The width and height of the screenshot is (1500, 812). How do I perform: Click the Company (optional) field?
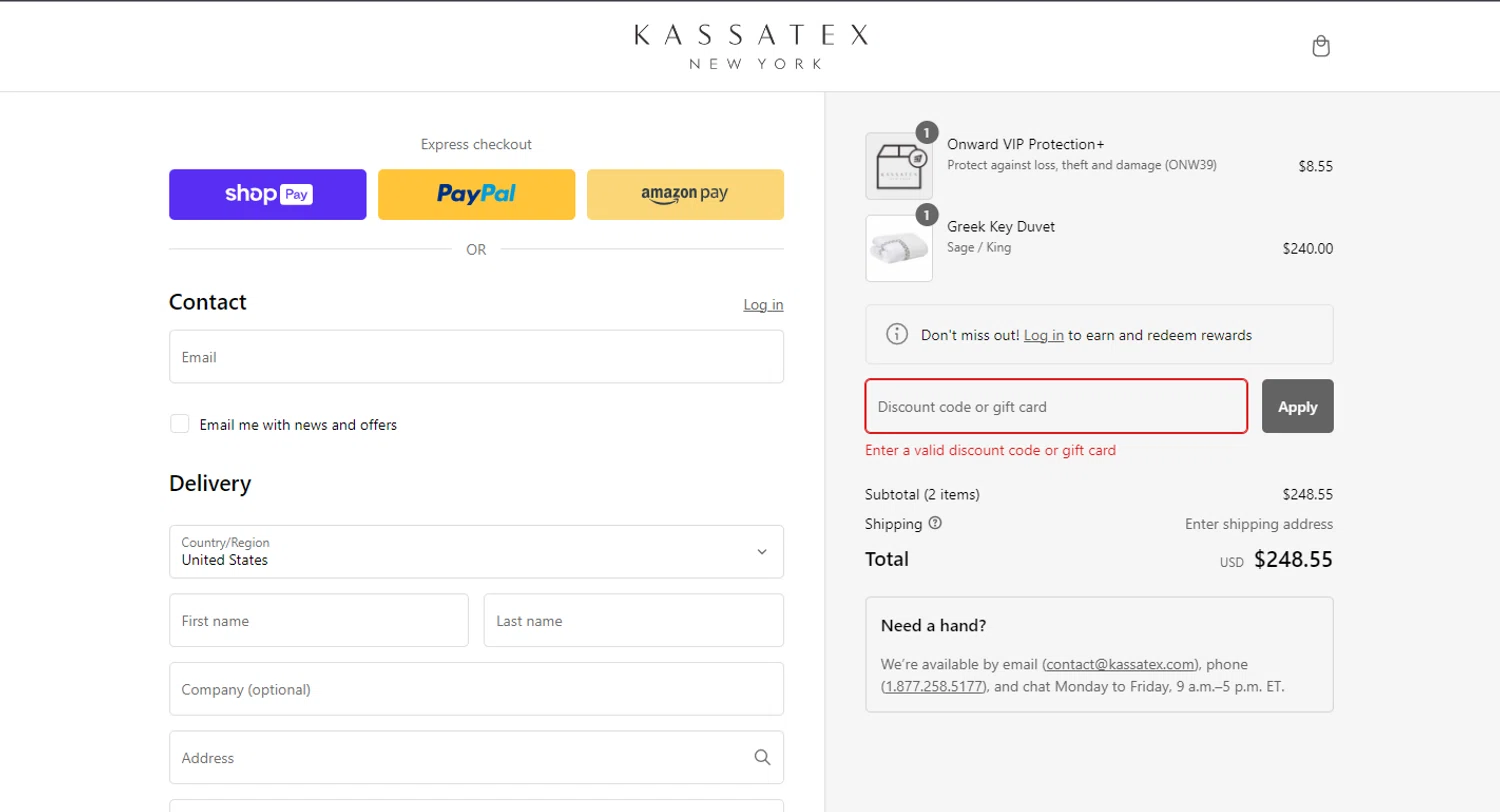tap(476, 689)
